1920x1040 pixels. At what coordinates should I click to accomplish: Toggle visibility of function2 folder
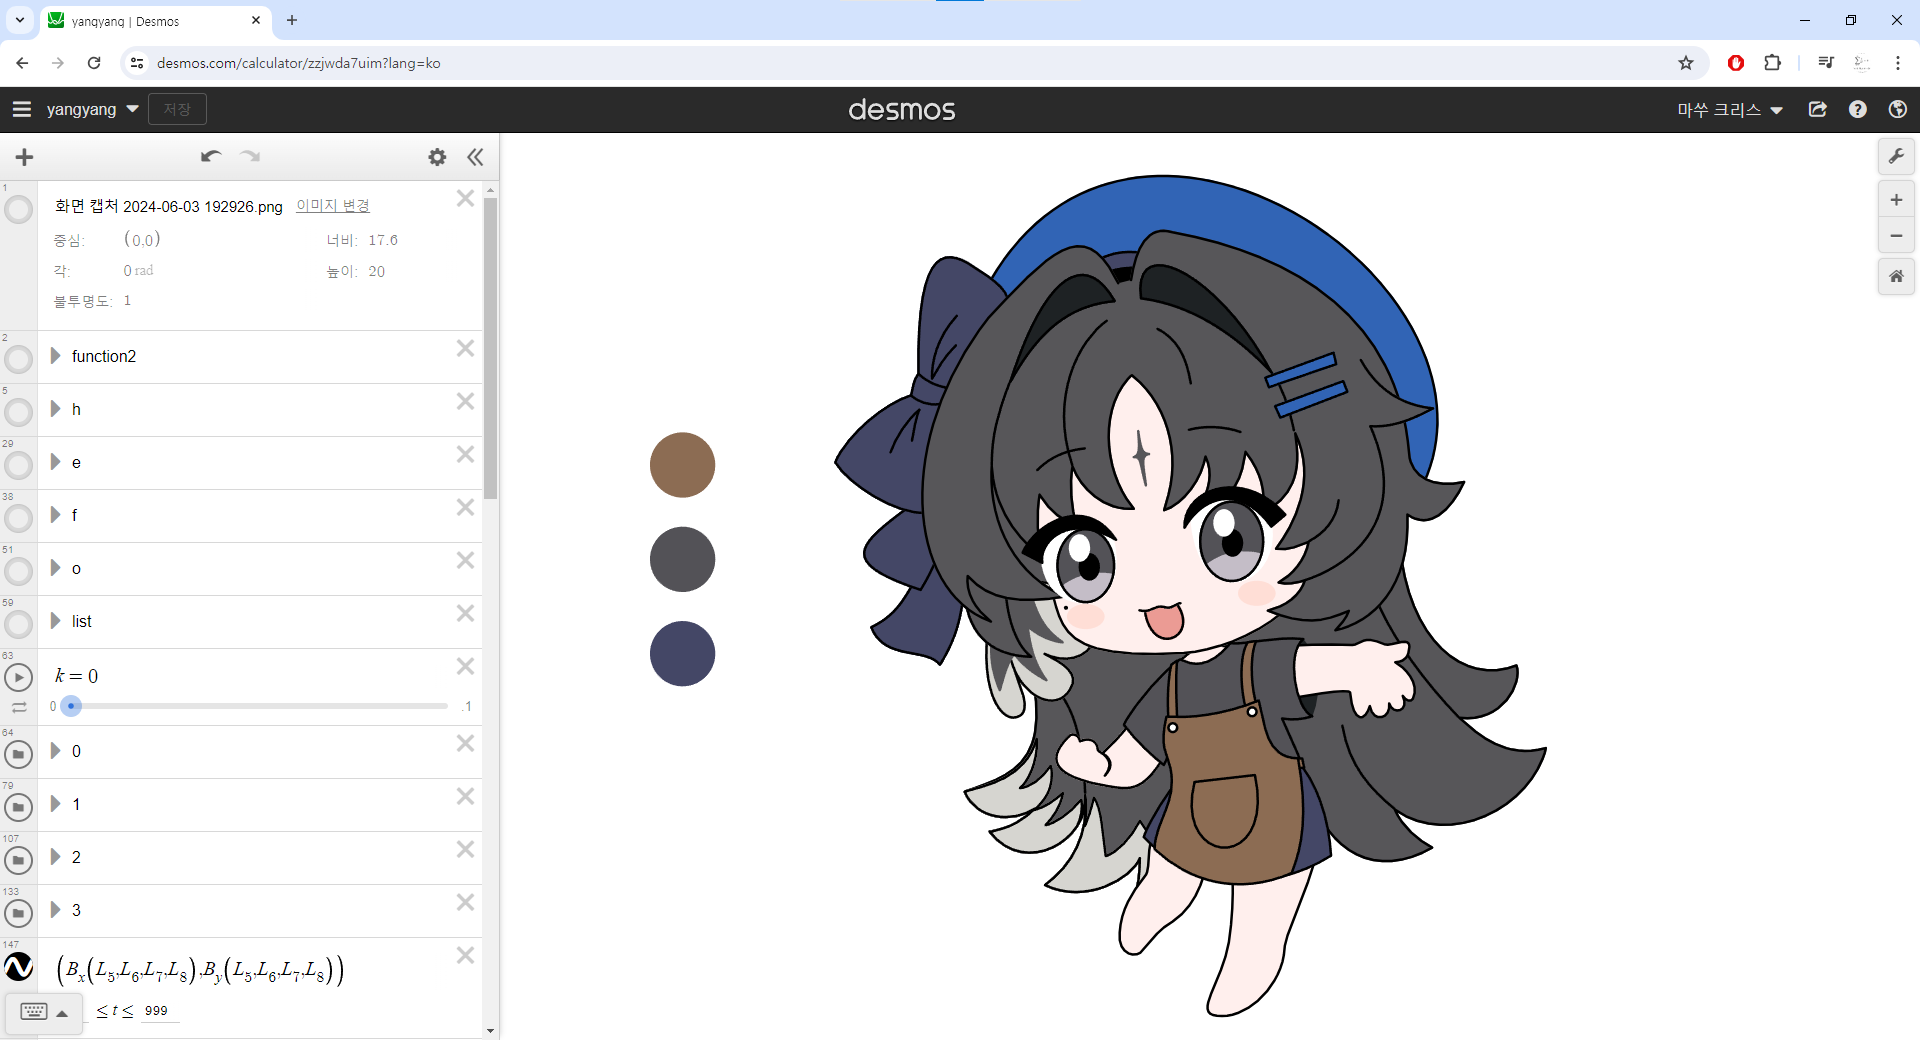click(18, 359)
